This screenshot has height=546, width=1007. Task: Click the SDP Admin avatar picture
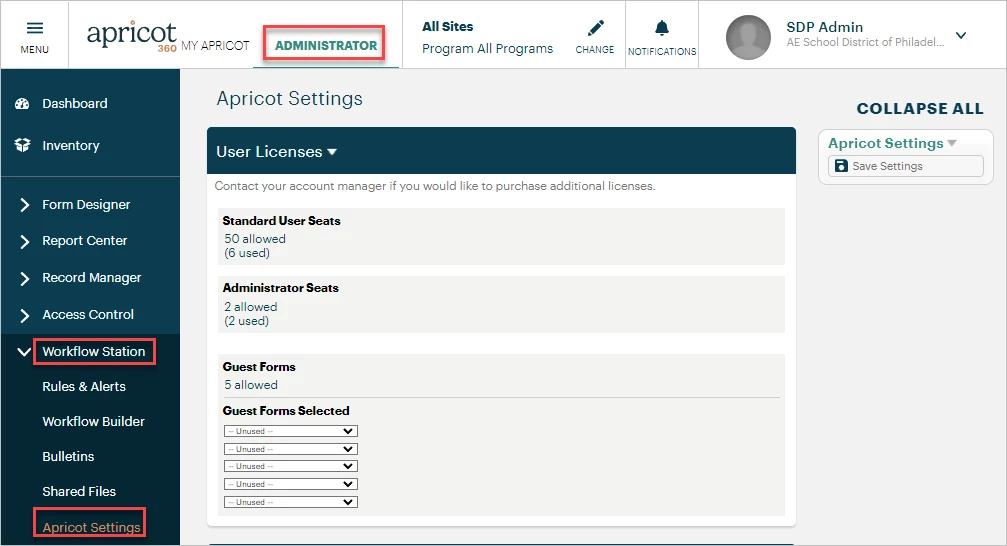pos(748,37)
